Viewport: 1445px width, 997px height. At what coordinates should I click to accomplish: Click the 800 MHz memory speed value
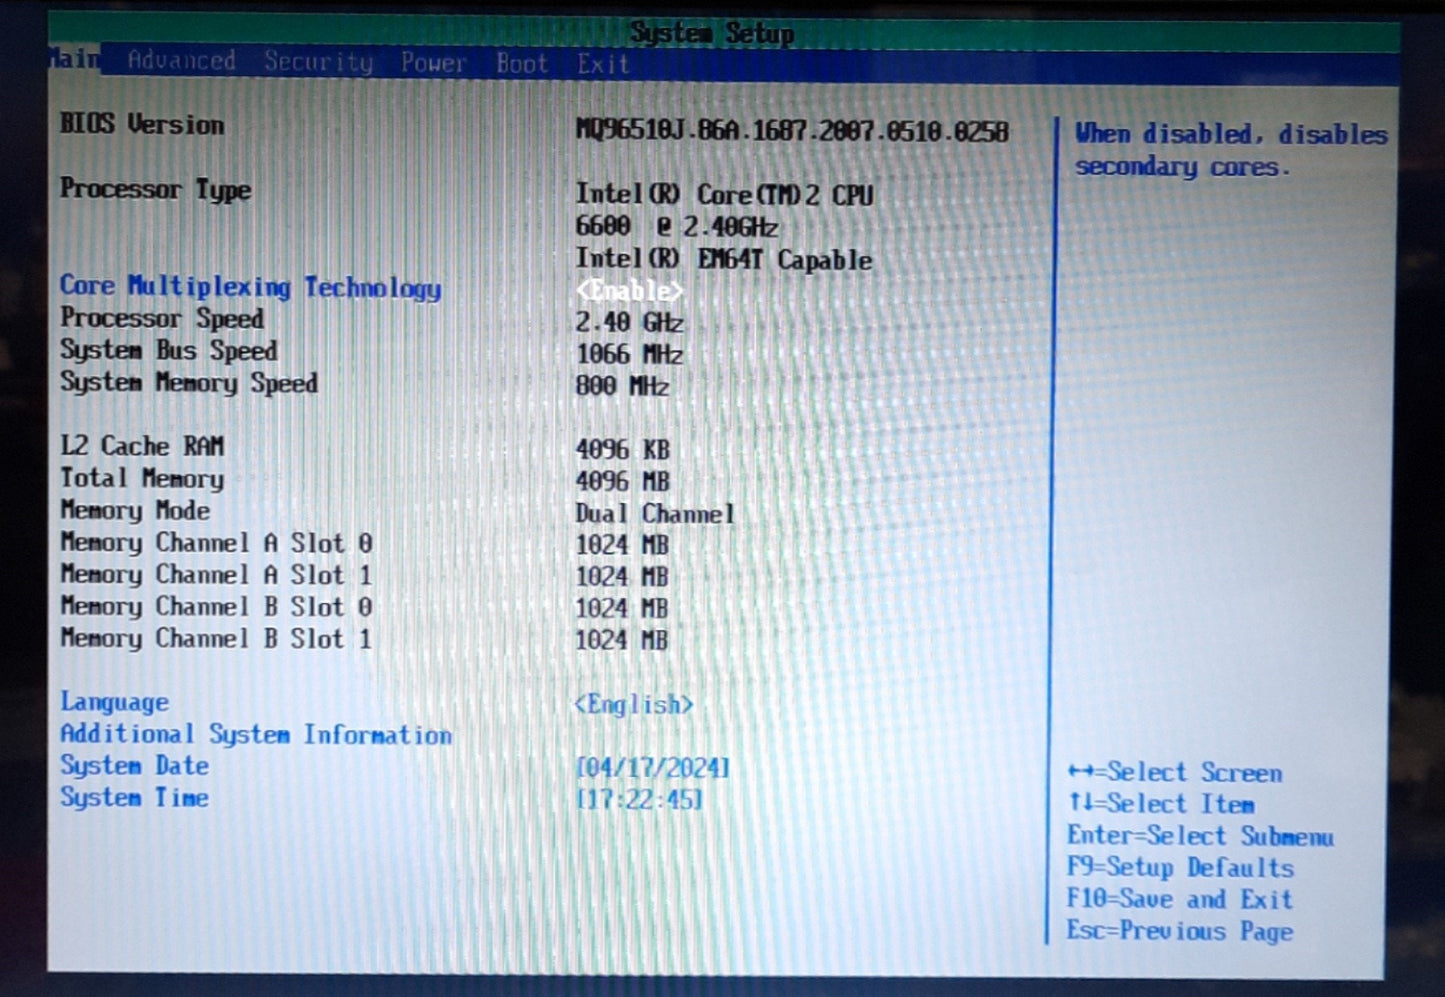click(x=623, y=386)
